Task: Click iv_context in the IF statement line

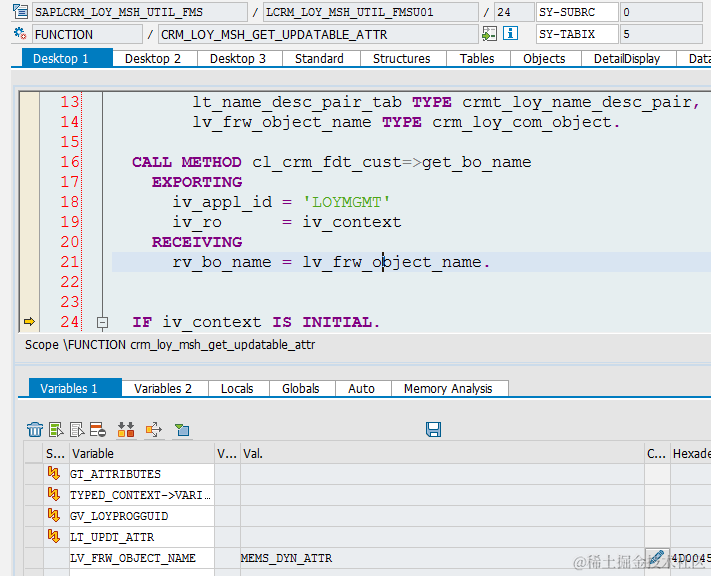Action: [212, 322]
